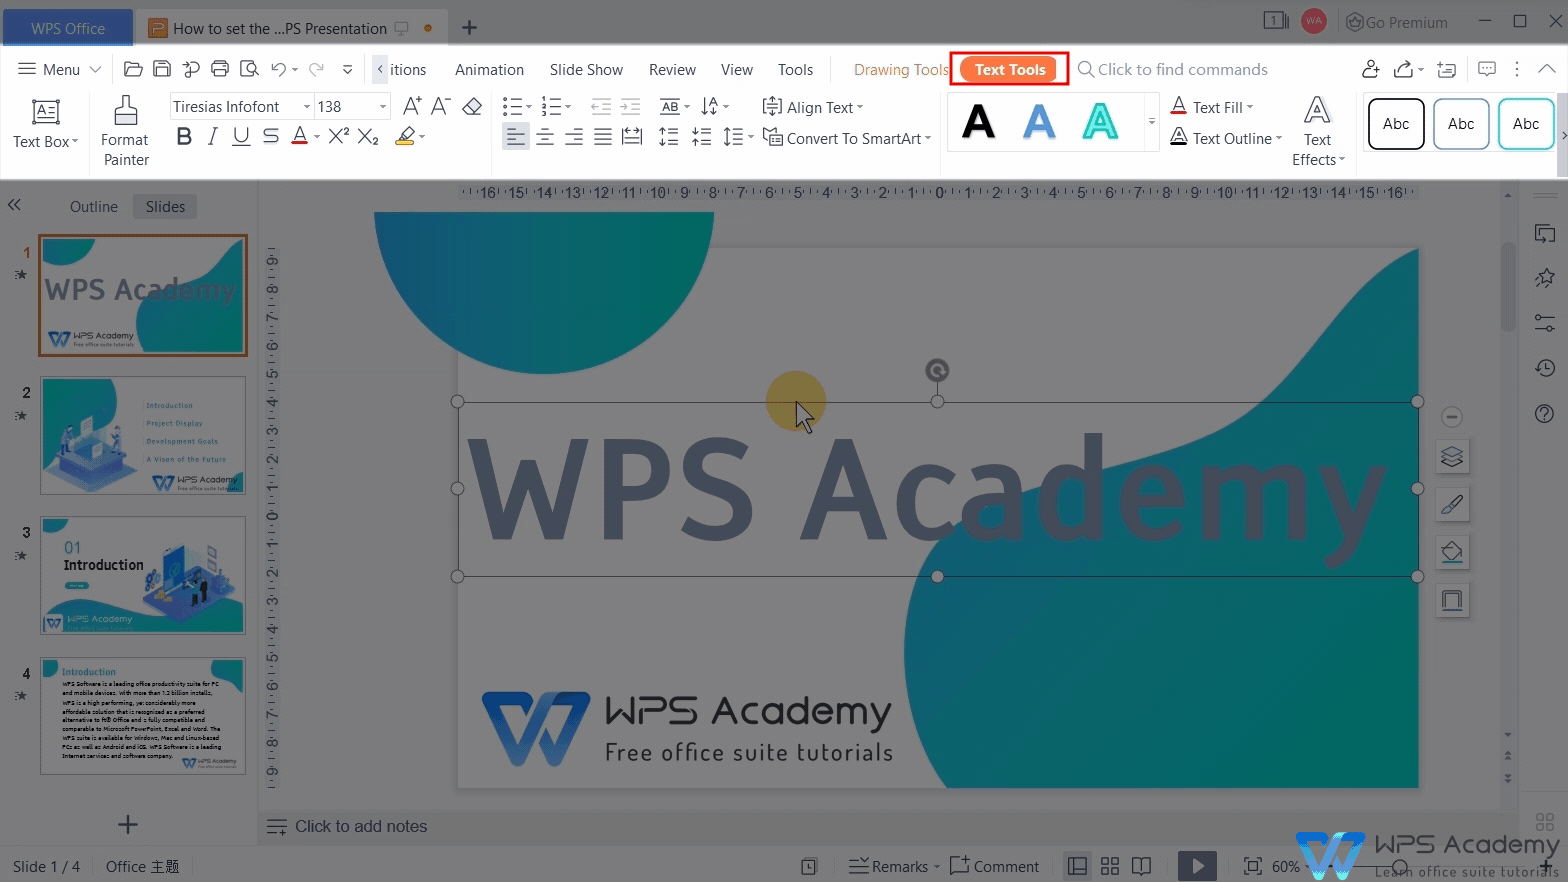The image size is (1568, 882).
Task: Select slide 3 Introduction thumbnail
Action: [143, 575]
